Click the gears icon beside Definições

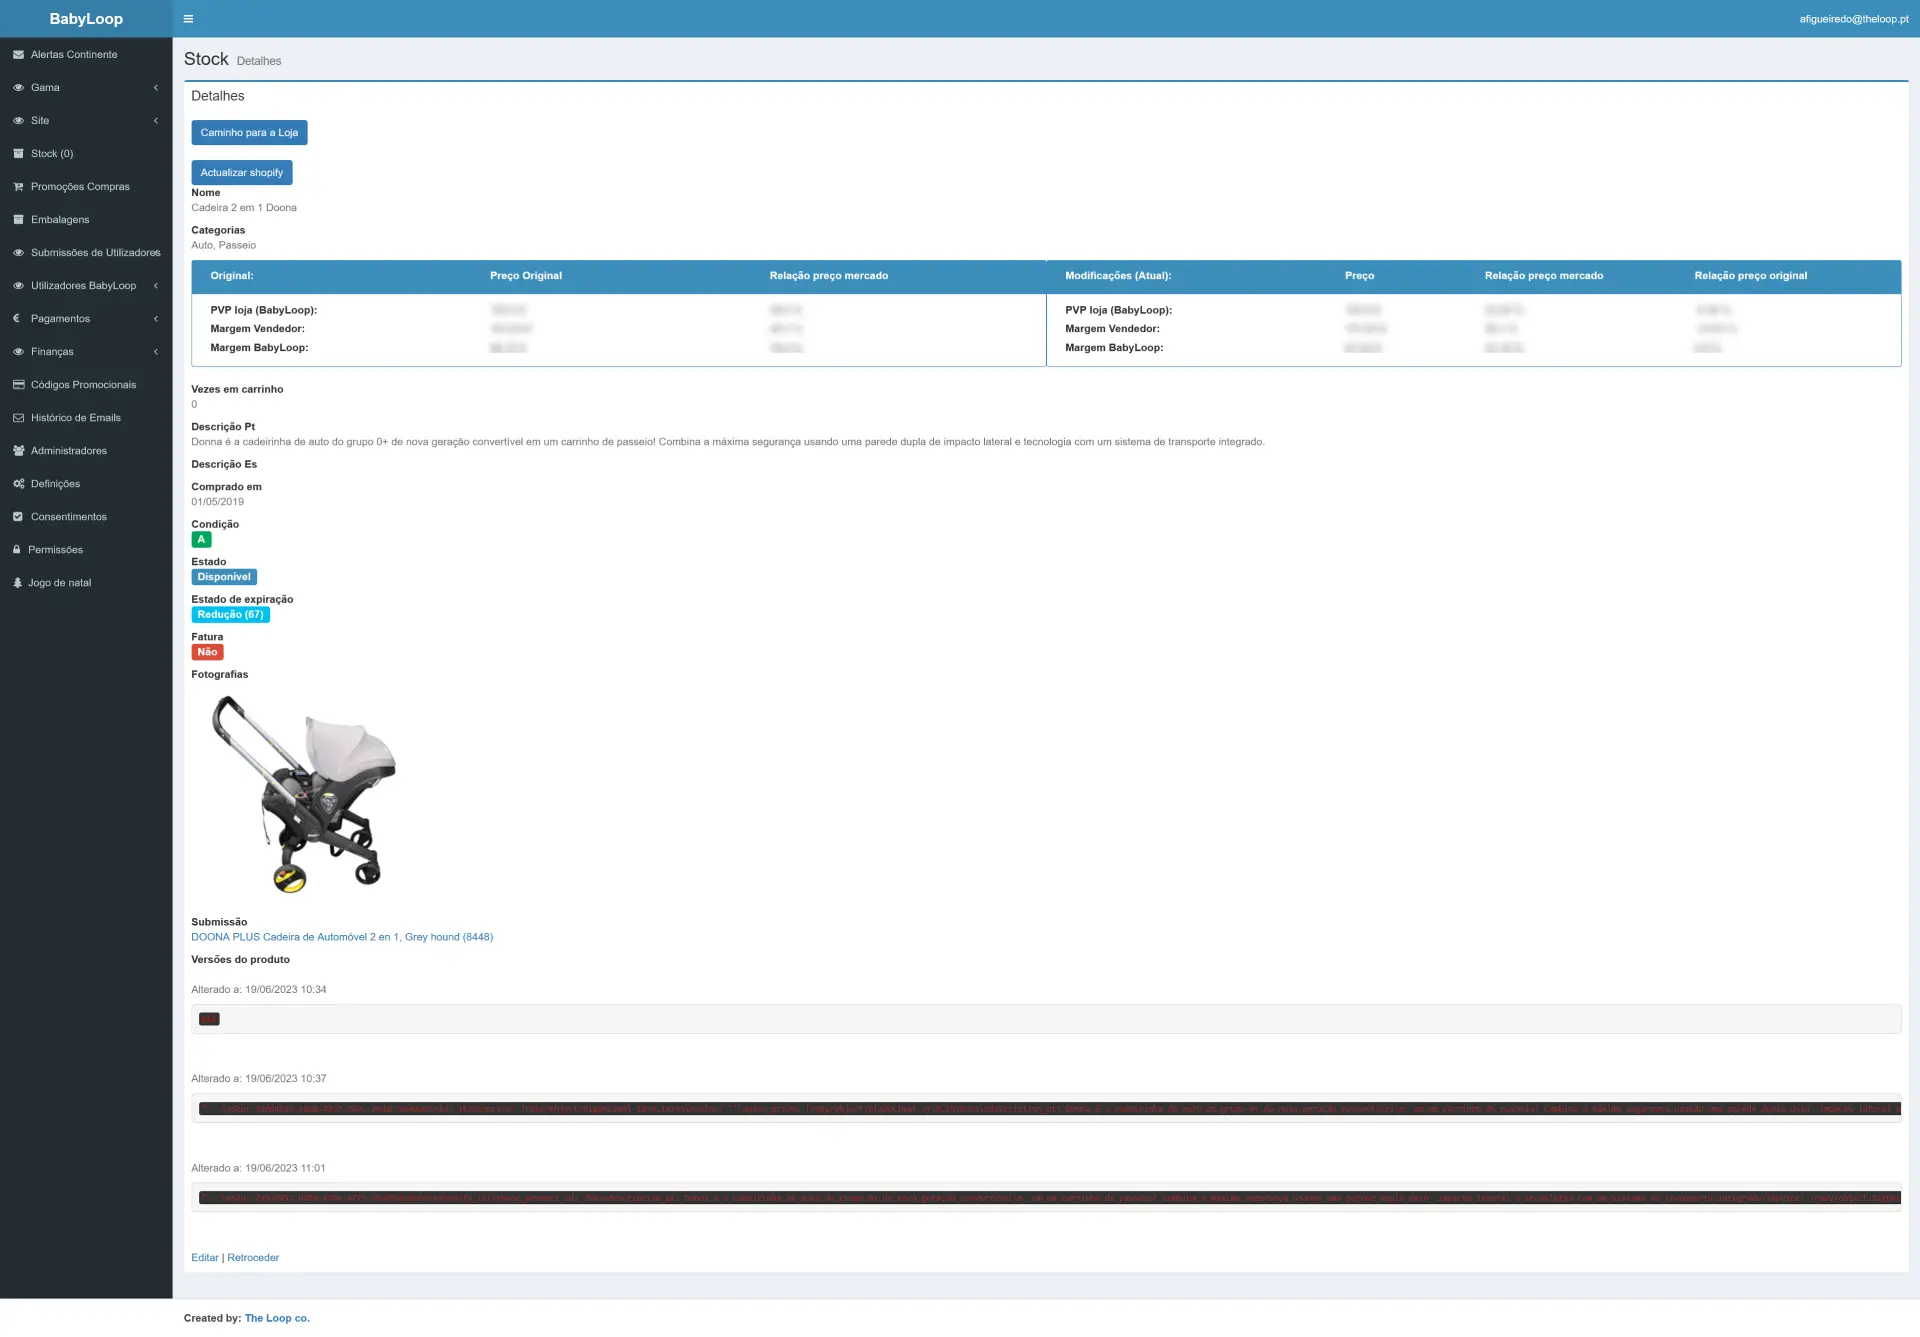click(18, 484)
